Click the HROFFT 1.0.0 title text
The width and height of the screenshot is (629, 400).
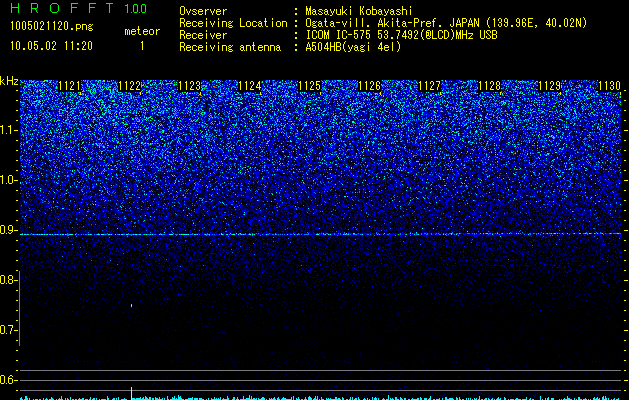coord(78,8)
